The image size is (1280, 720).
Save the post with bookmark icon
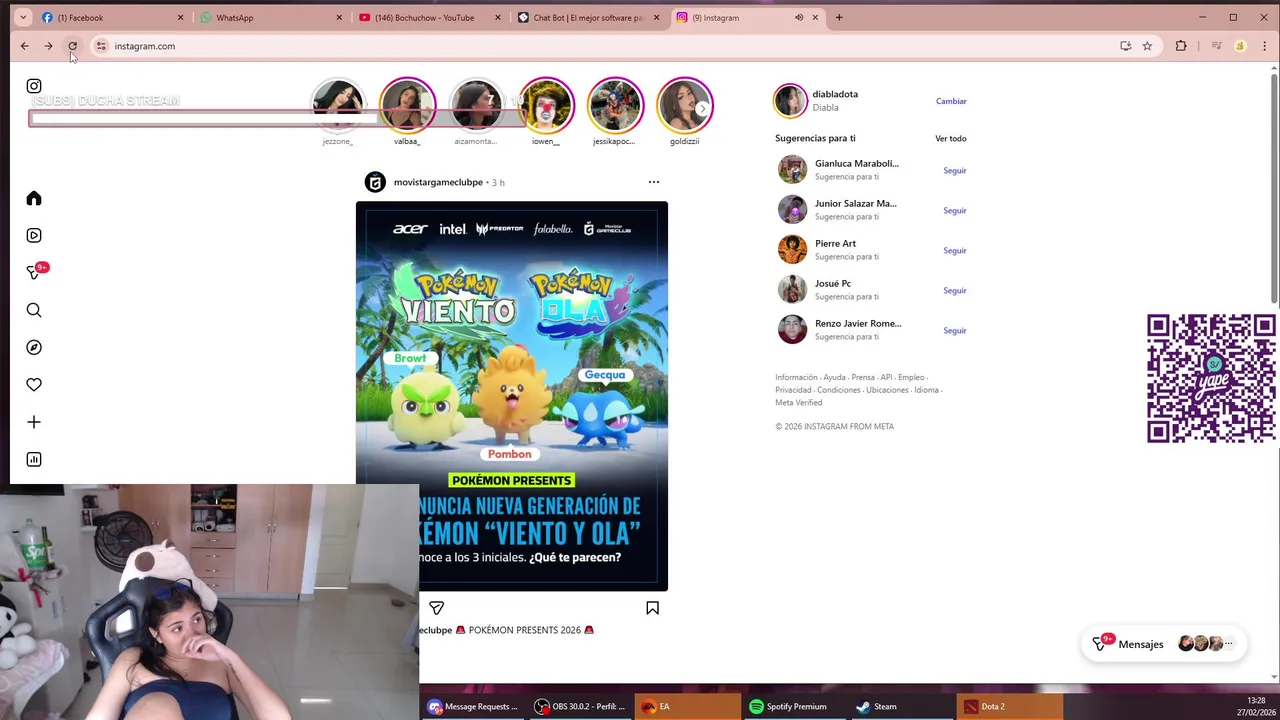(x=652, y=608)
